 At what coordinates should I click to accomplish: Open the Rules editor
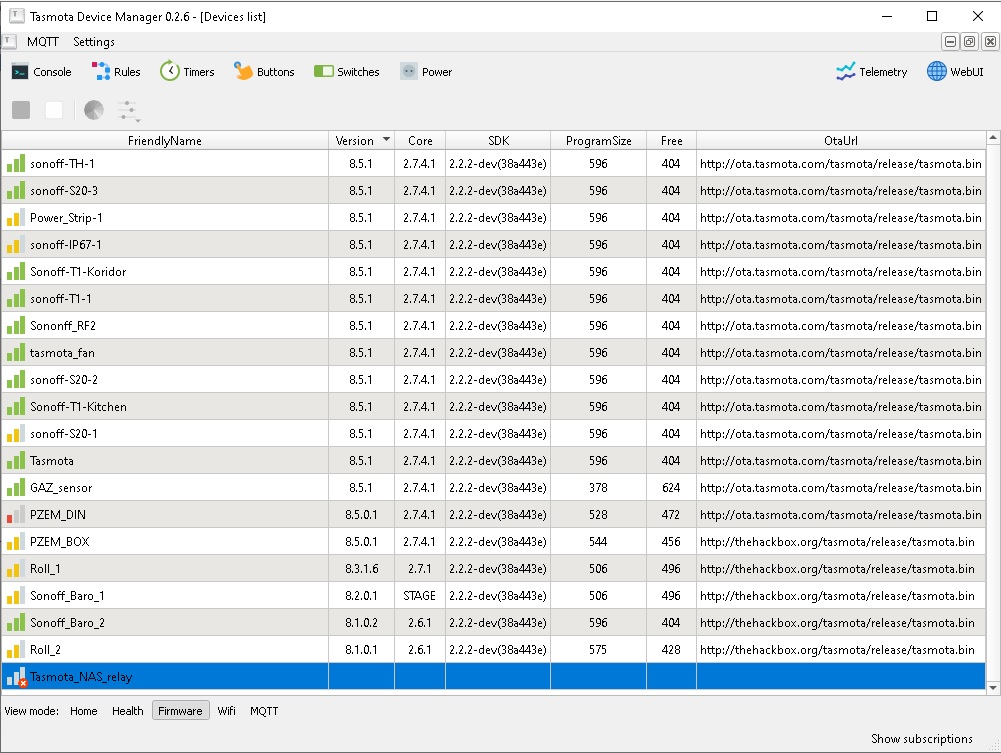[x=115, y=72]
